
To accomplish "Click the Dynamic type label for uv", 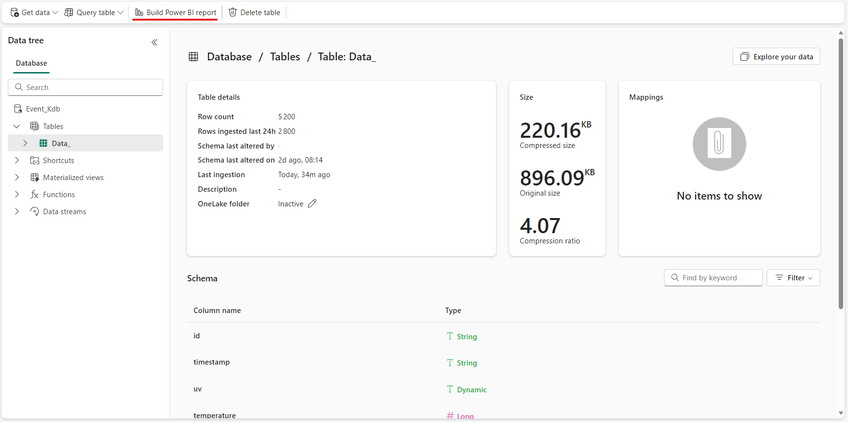I will tap(472, 390).
